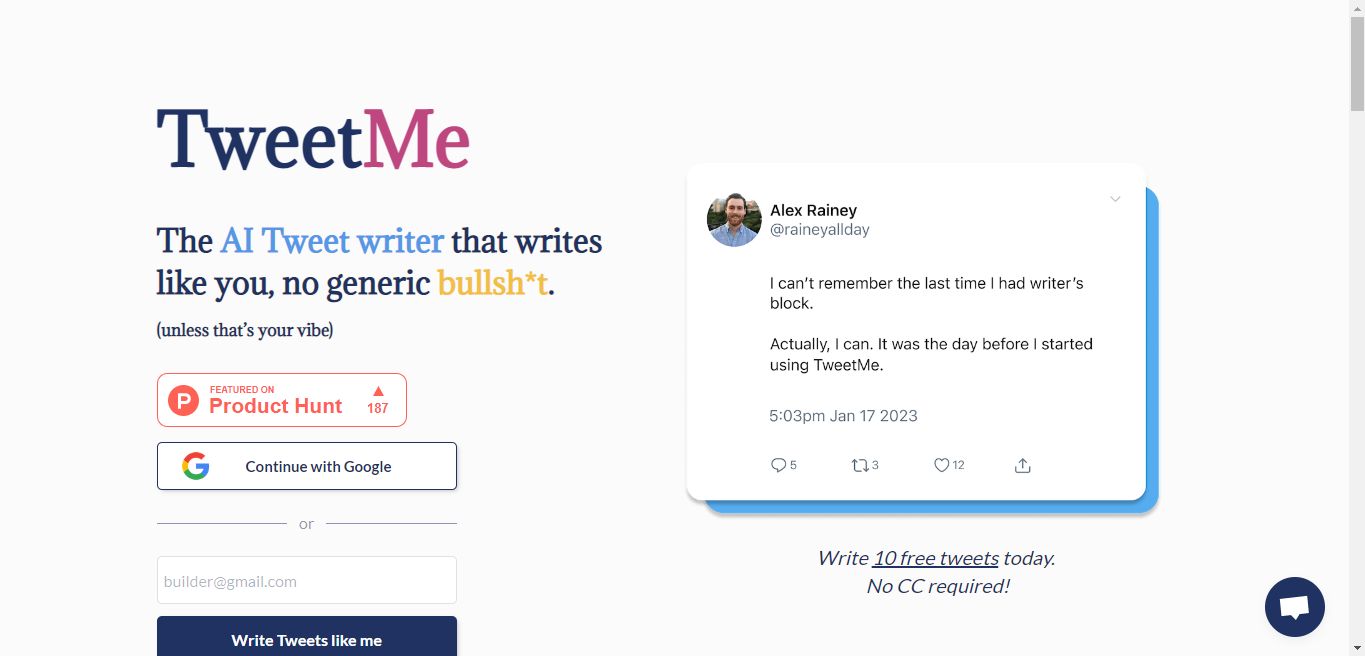Expand the tweet options chevron
1365x656 pixels.
(x=1115, y=199)
